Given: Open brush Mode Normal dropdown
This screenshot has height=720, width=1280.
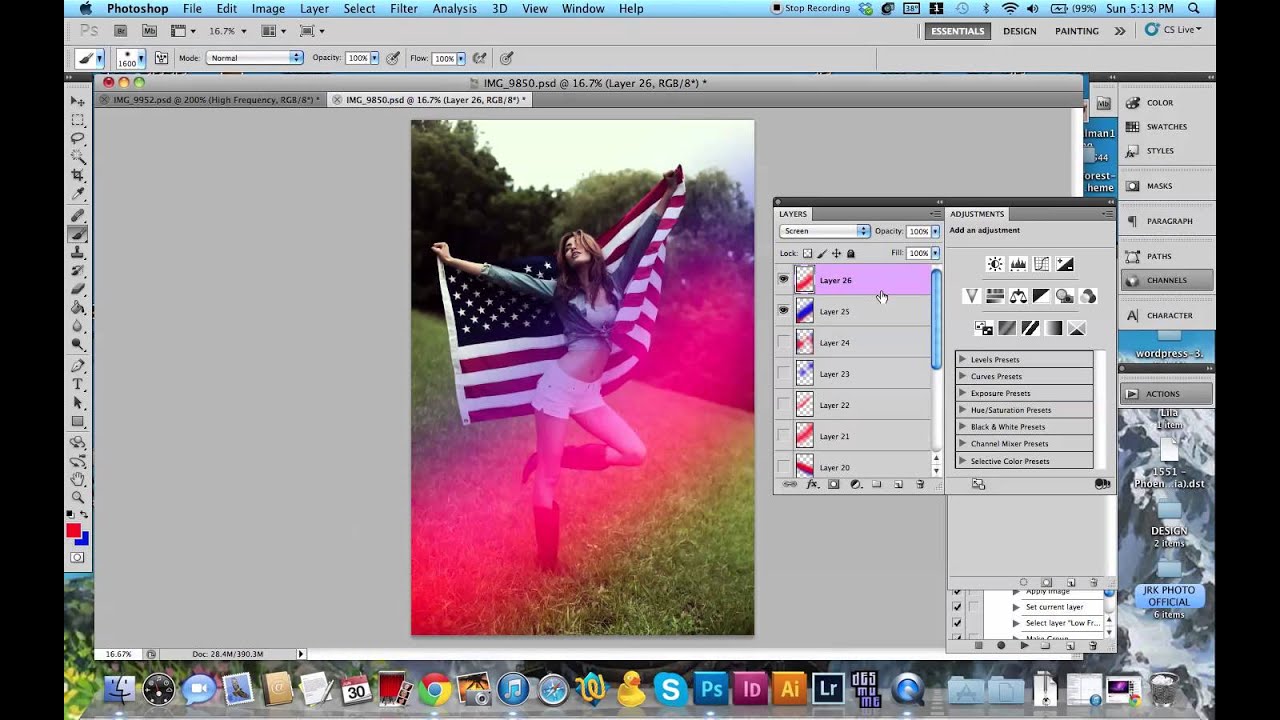Looking at the screenshot, I should tap(255, 58).
